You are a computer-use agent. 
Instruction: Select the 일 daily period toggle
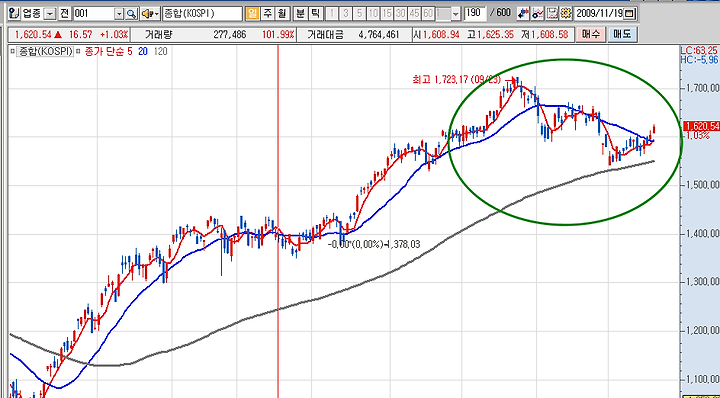pyautogui.click(x=252, y=14)
